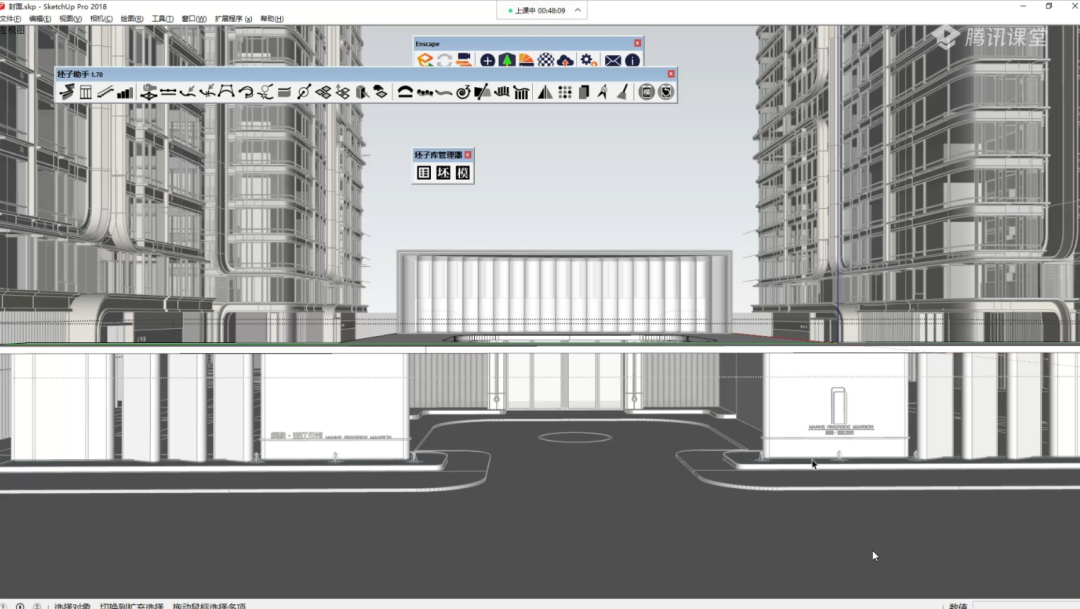Click the copy pages icon in 坯子助手
This screenshot has height=609, width=1080.
coord(584,92)
